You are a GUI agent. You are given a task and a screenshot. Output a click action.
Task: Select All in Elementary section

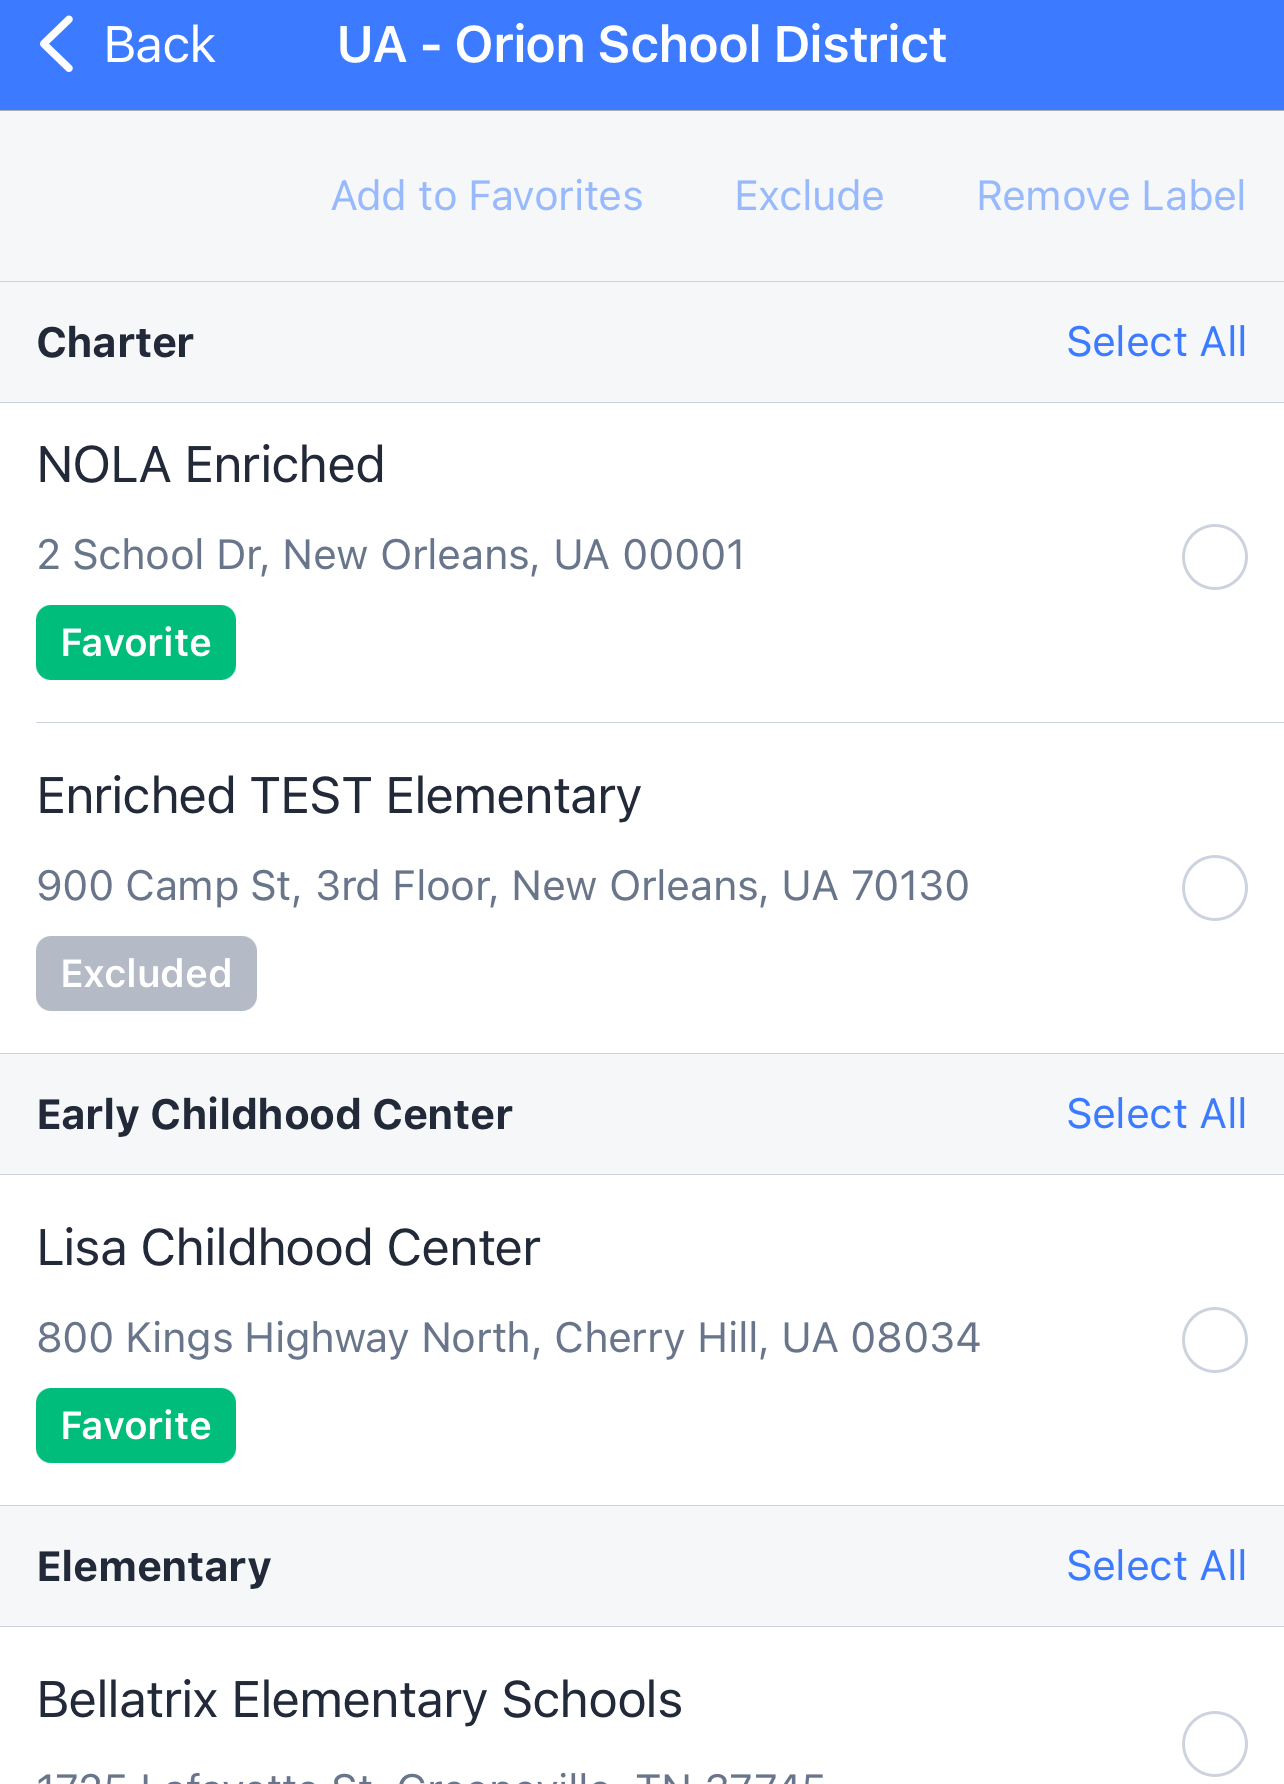[x=1156, y=1566]
